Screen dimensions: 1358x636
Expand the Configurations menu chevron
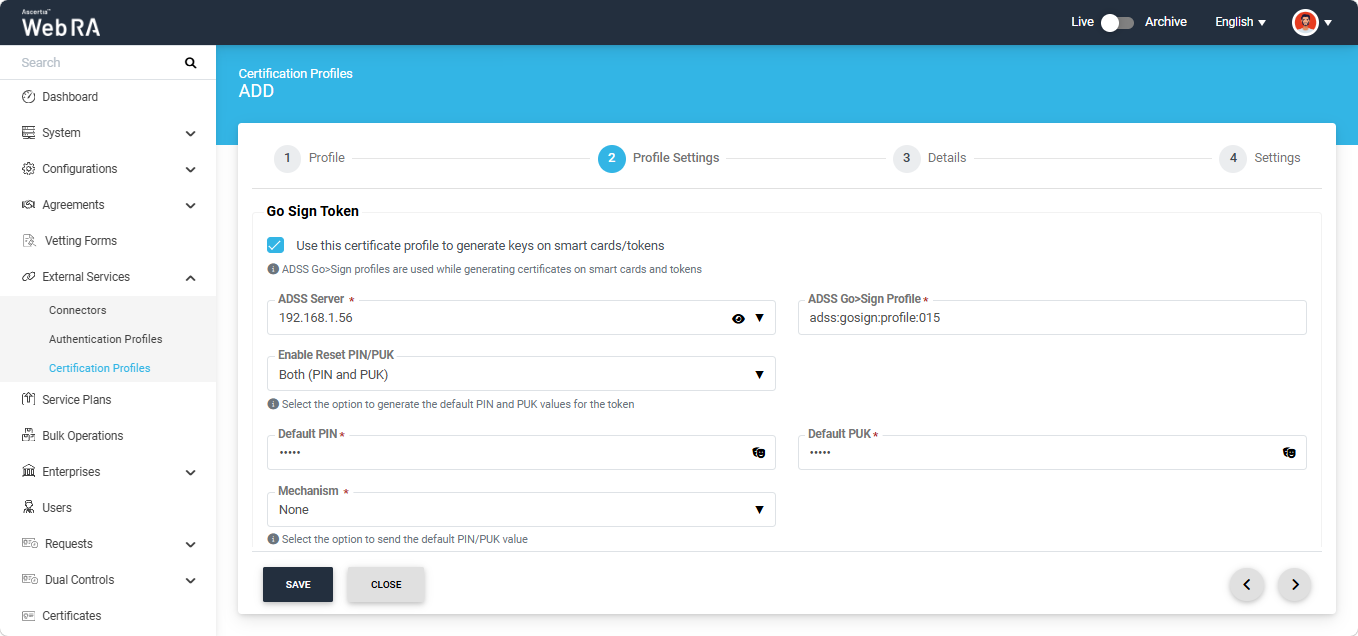point(190,169)
